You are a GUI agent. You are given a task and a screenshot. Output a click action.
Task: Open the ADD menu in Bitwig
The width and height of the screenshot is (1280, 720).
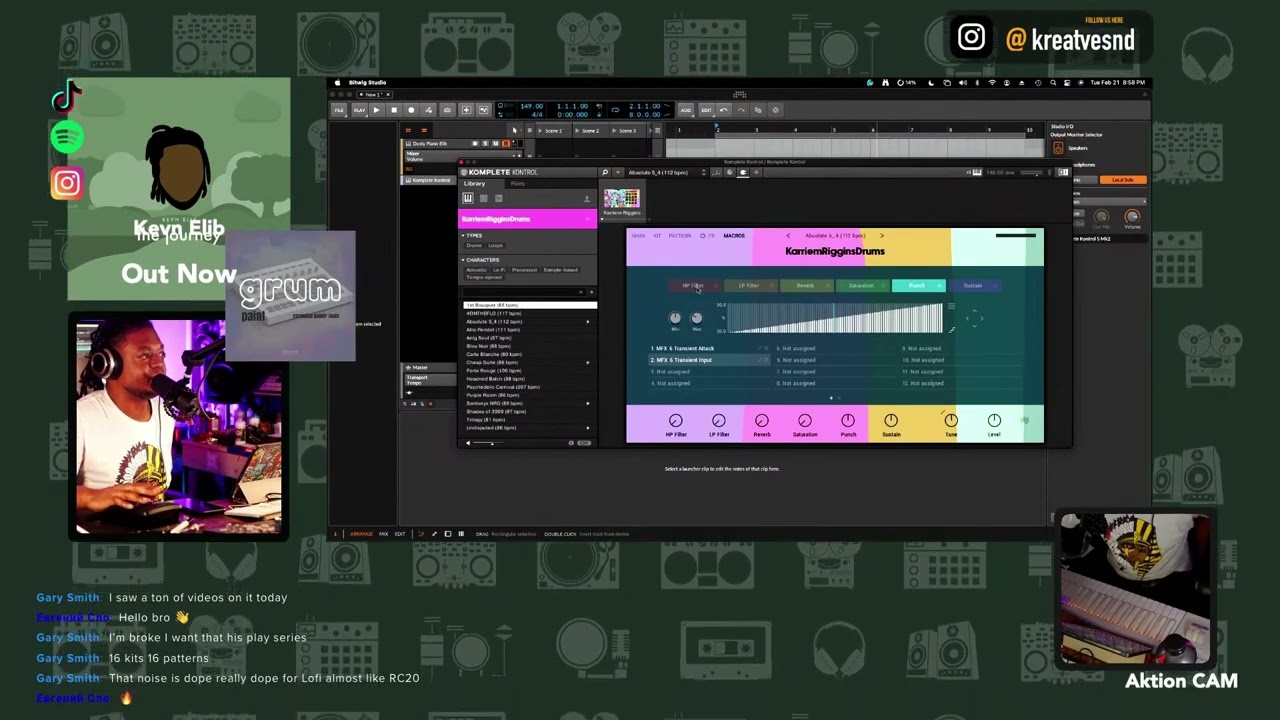pos(686,110)
